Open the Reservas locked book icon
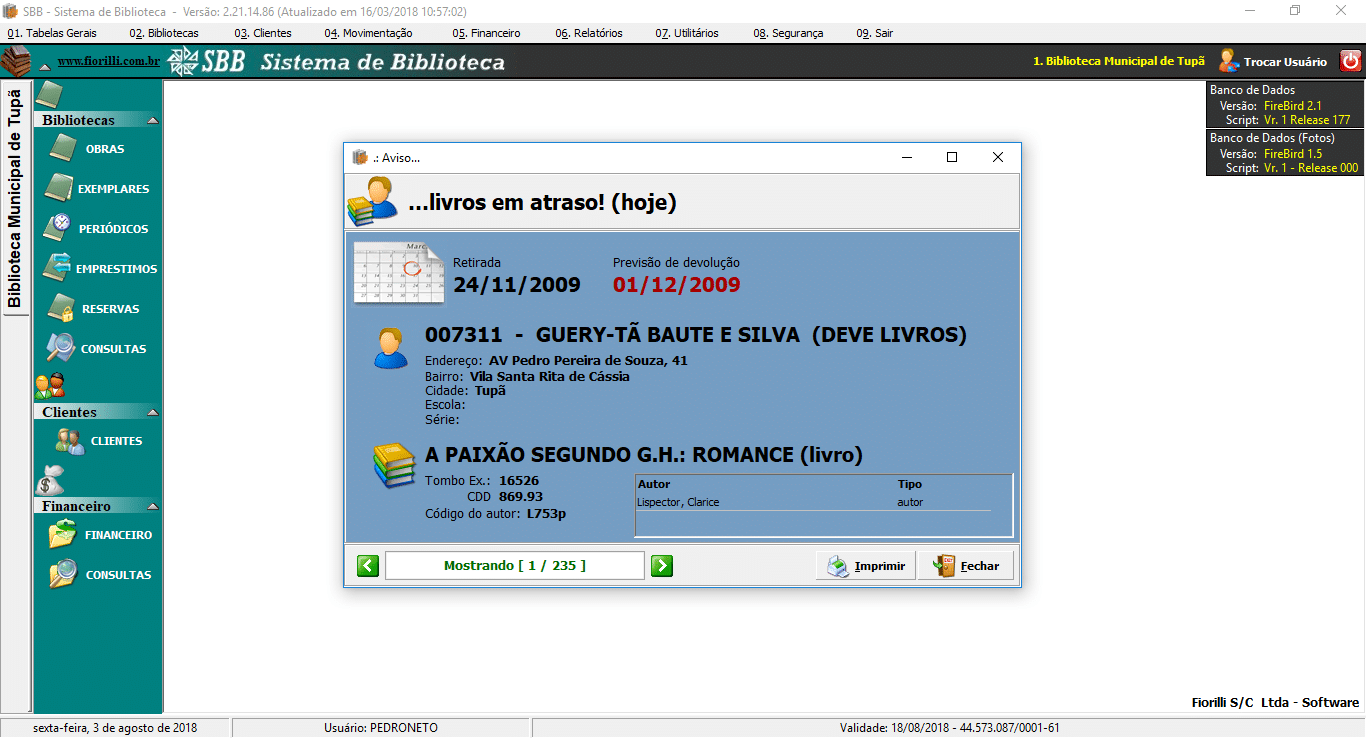 tap(61, 309)
